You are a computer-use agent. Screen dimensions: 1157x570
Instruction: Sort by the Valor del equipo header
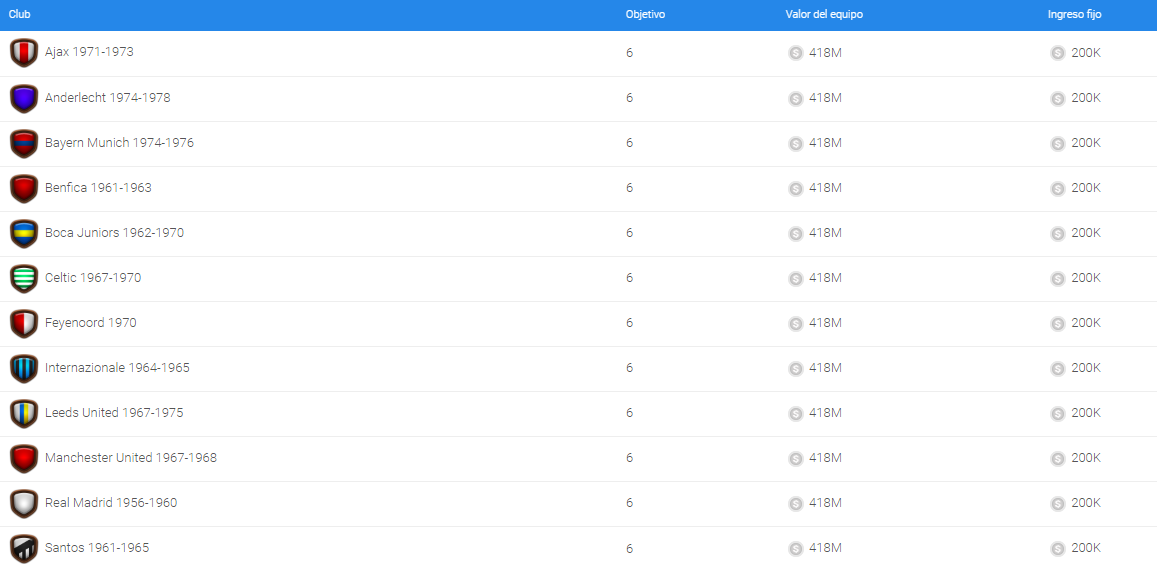pyautogui.click(x=824, y=14)
